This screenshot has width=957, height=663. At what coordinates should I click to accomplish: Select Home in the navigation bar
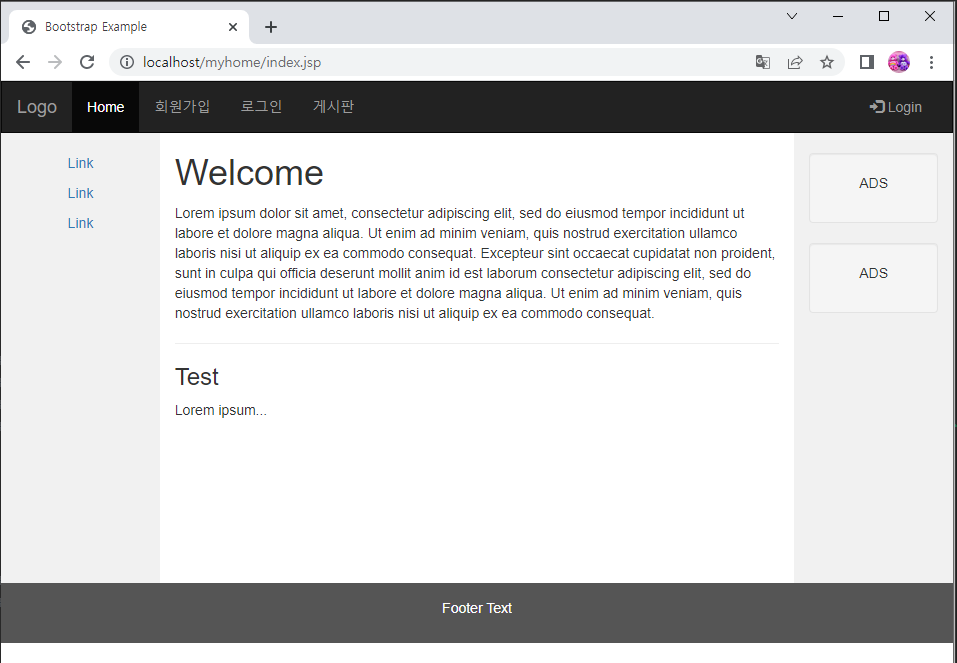106,107
